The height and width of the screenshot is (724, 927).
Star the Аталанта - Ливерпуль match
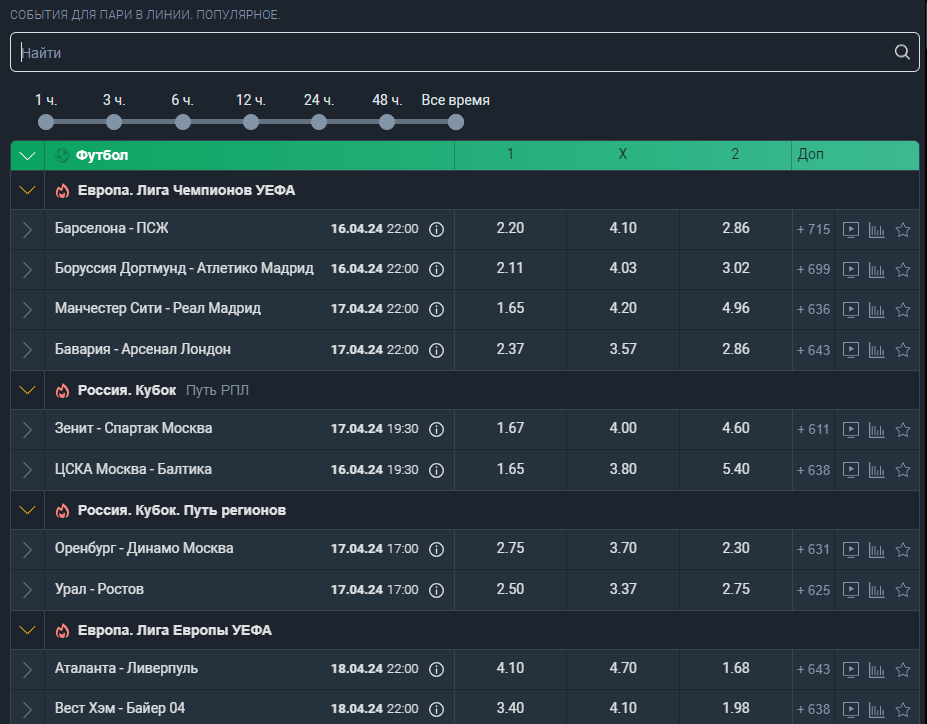903,669
